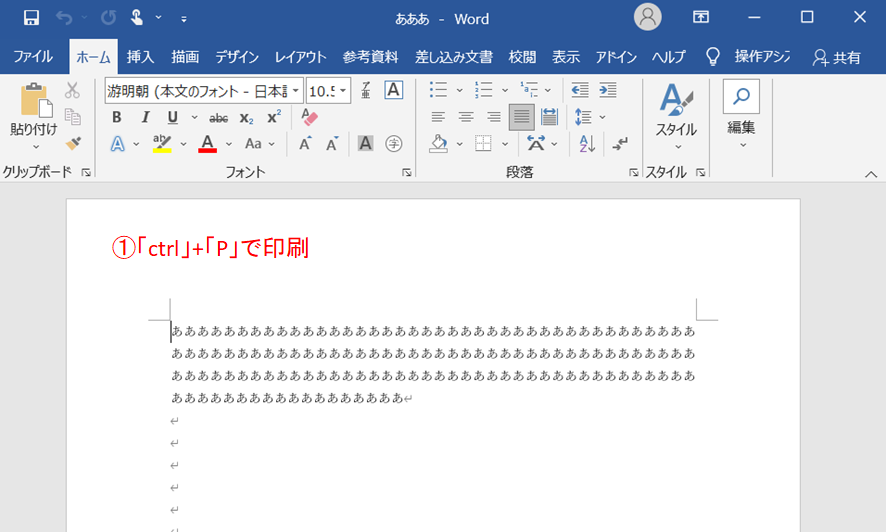Click the Save icon in the title bar
Screen dimensions: 886x532
31,18
